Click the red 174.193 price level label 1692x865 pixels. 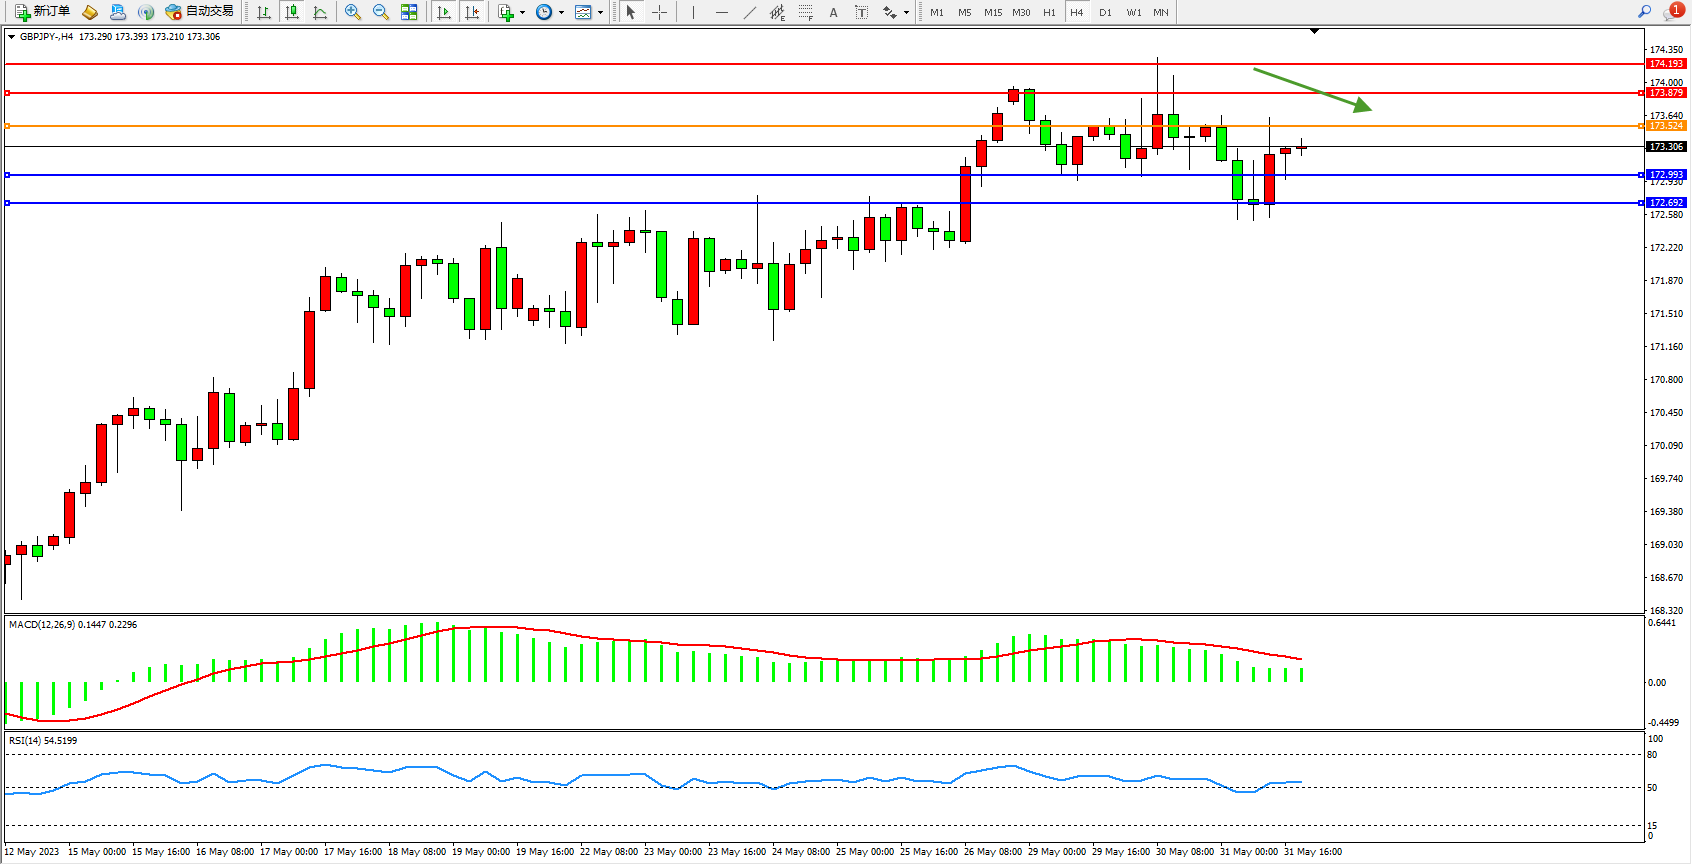pyautogui.click(x=1666, y=64)
